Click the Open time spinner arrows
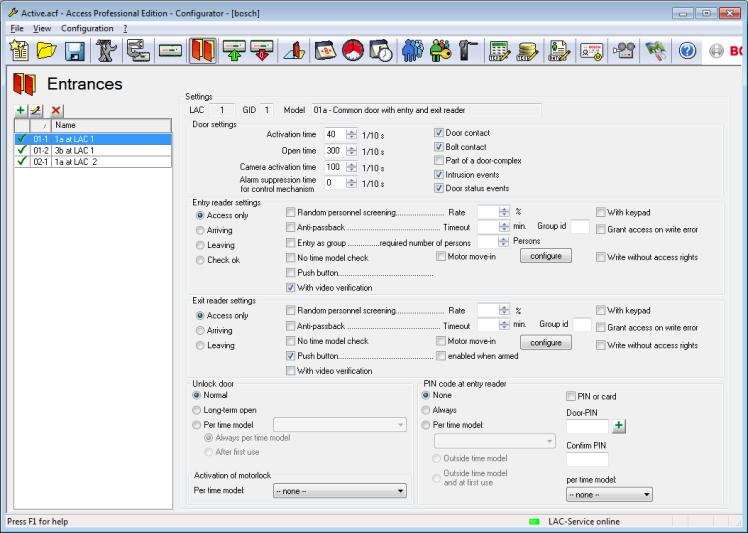 pos(352,151)
